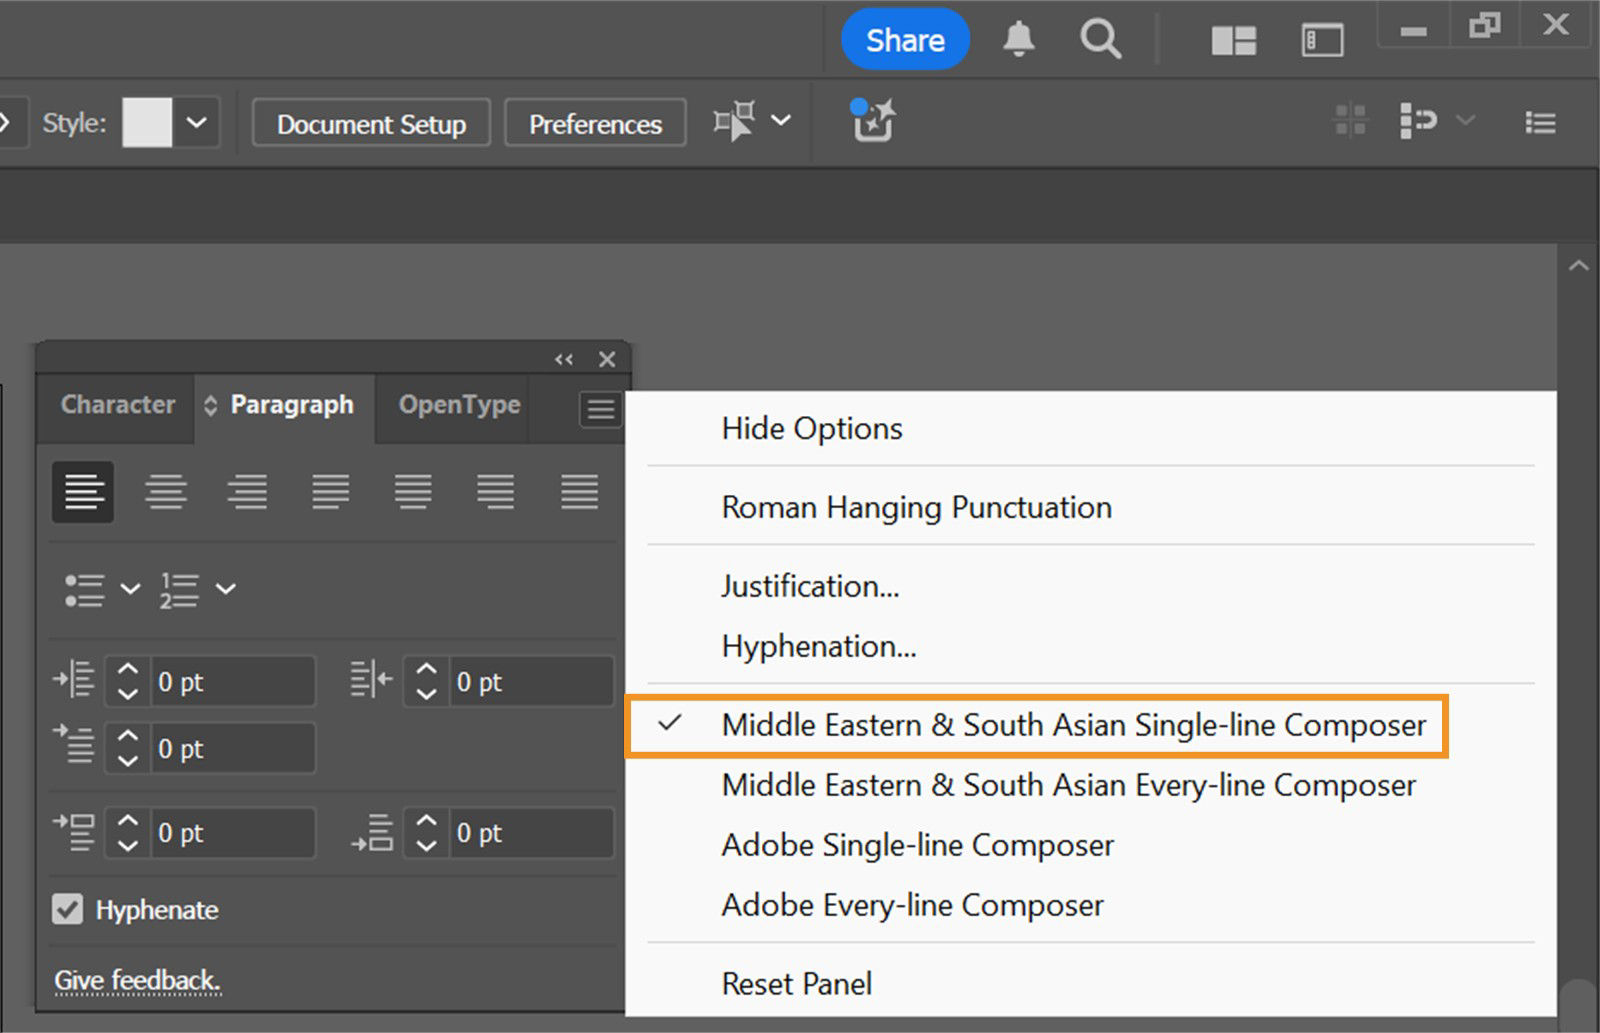Screen dimensions: 1600x1033
Task: Open the workspace switcher icon
Action: (1232, 40)
